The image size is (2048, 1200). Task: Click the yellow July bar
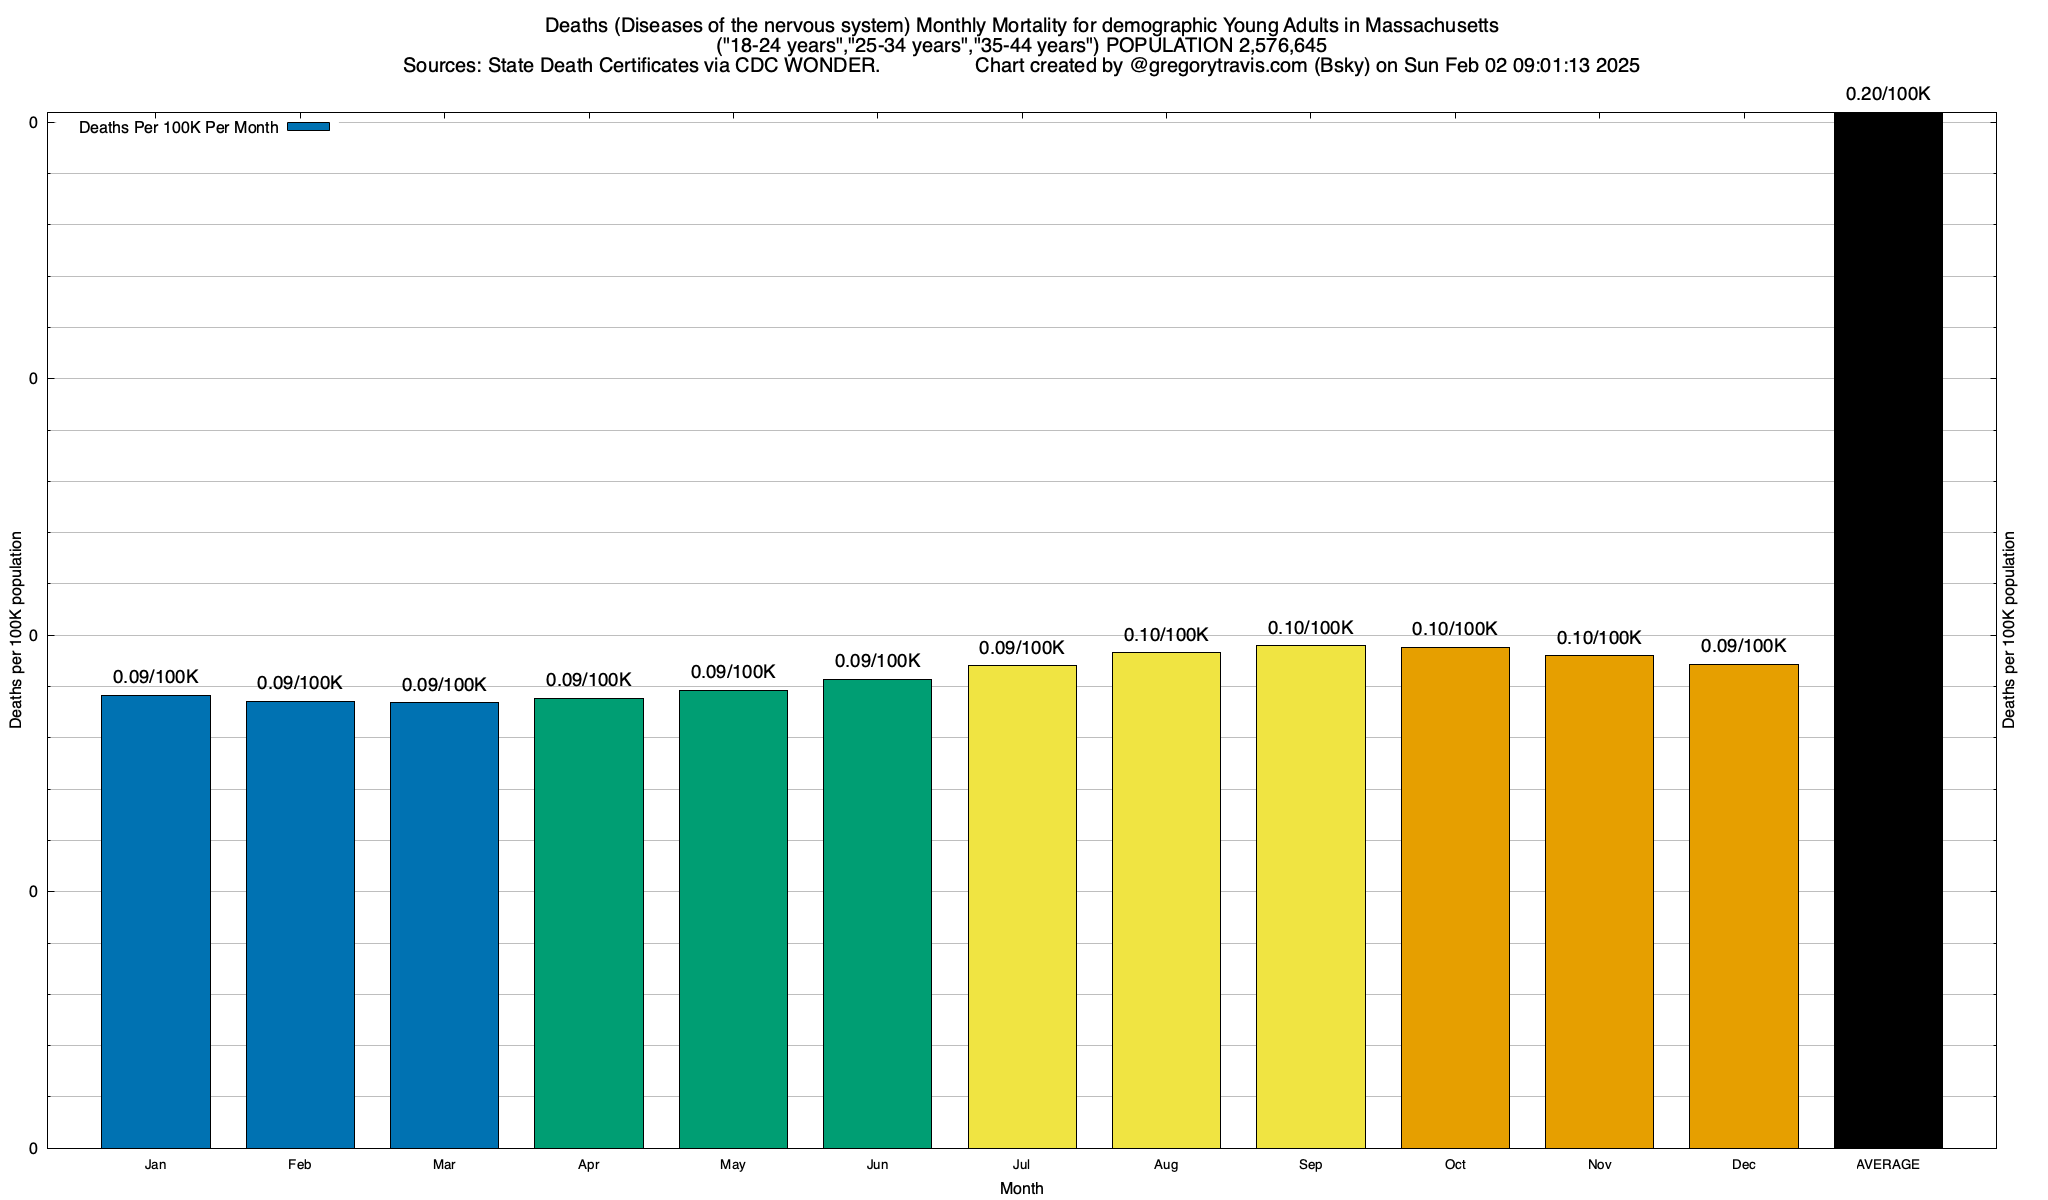click(x=1022, y=905)
